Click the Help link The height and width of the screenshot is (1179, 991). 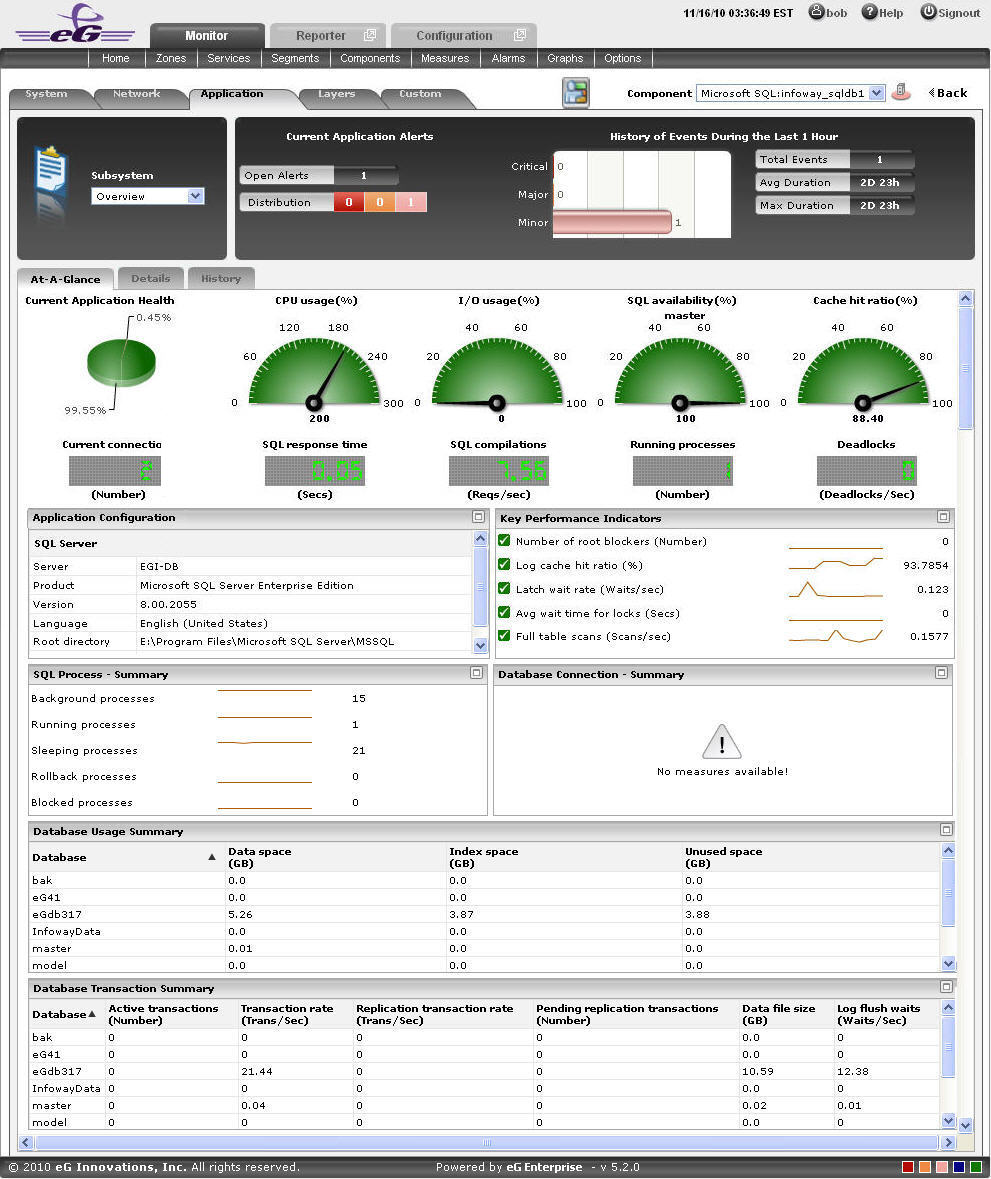pyautogui.click(x=891, y=13)
